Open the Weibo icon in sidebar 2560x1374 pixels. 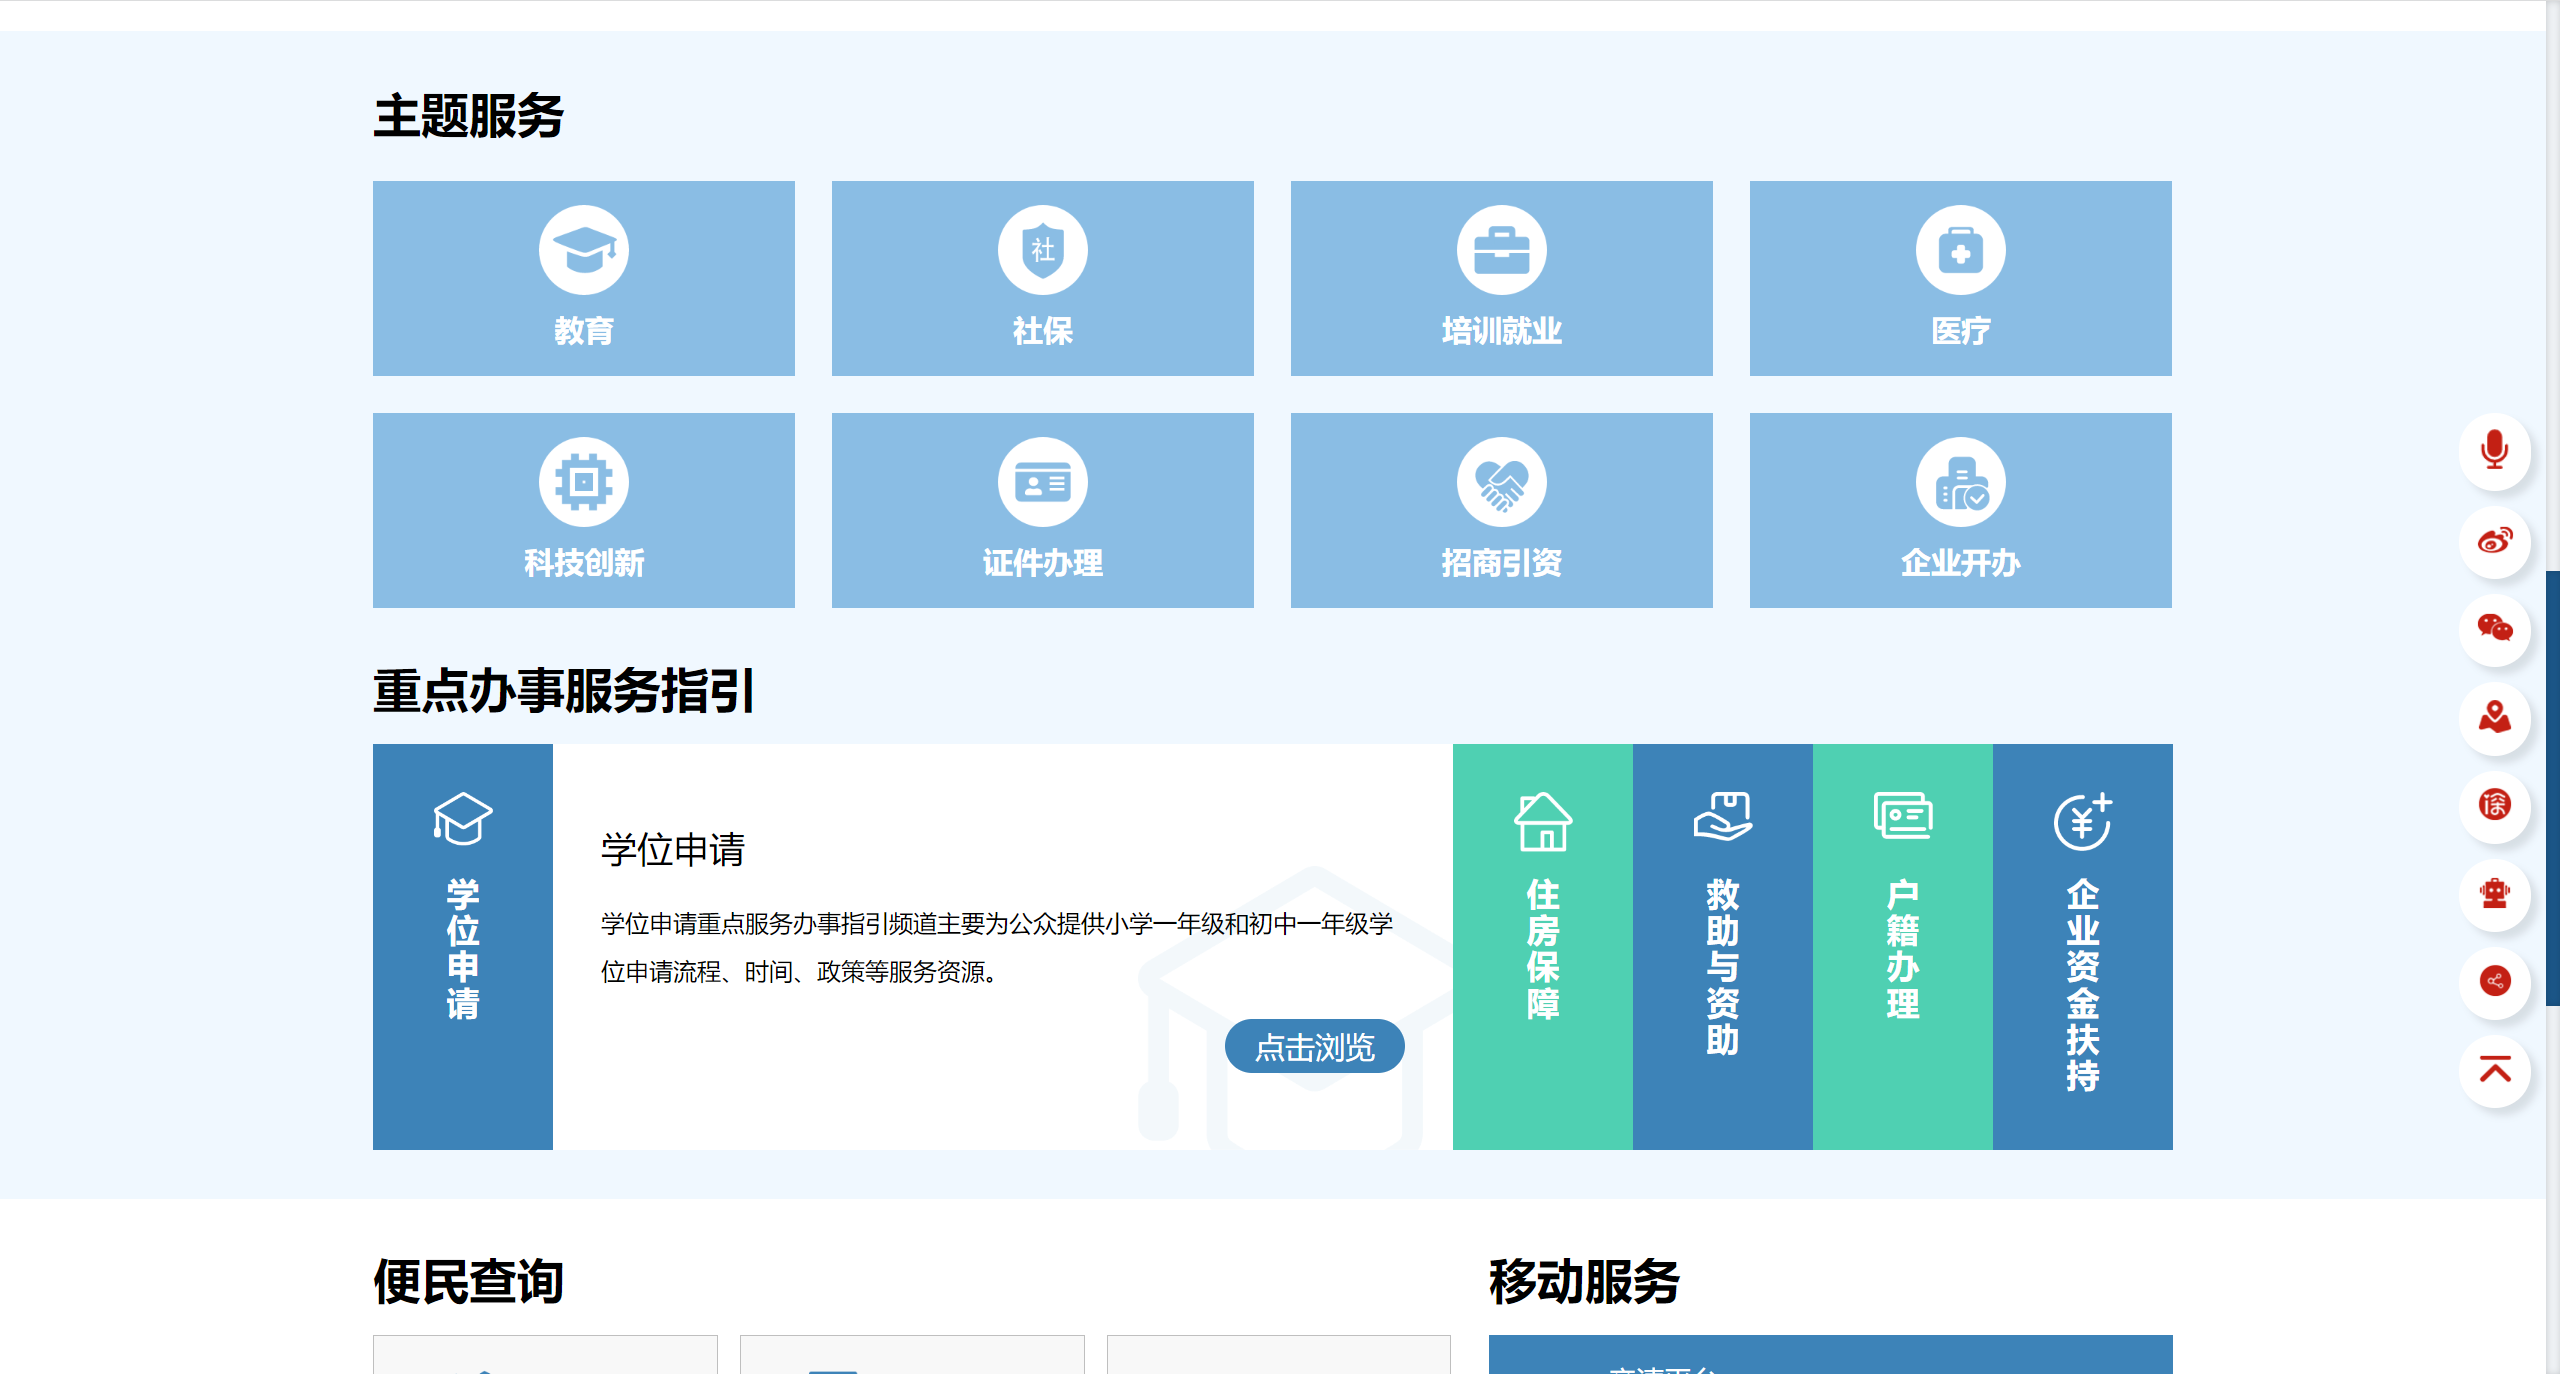2494,540
